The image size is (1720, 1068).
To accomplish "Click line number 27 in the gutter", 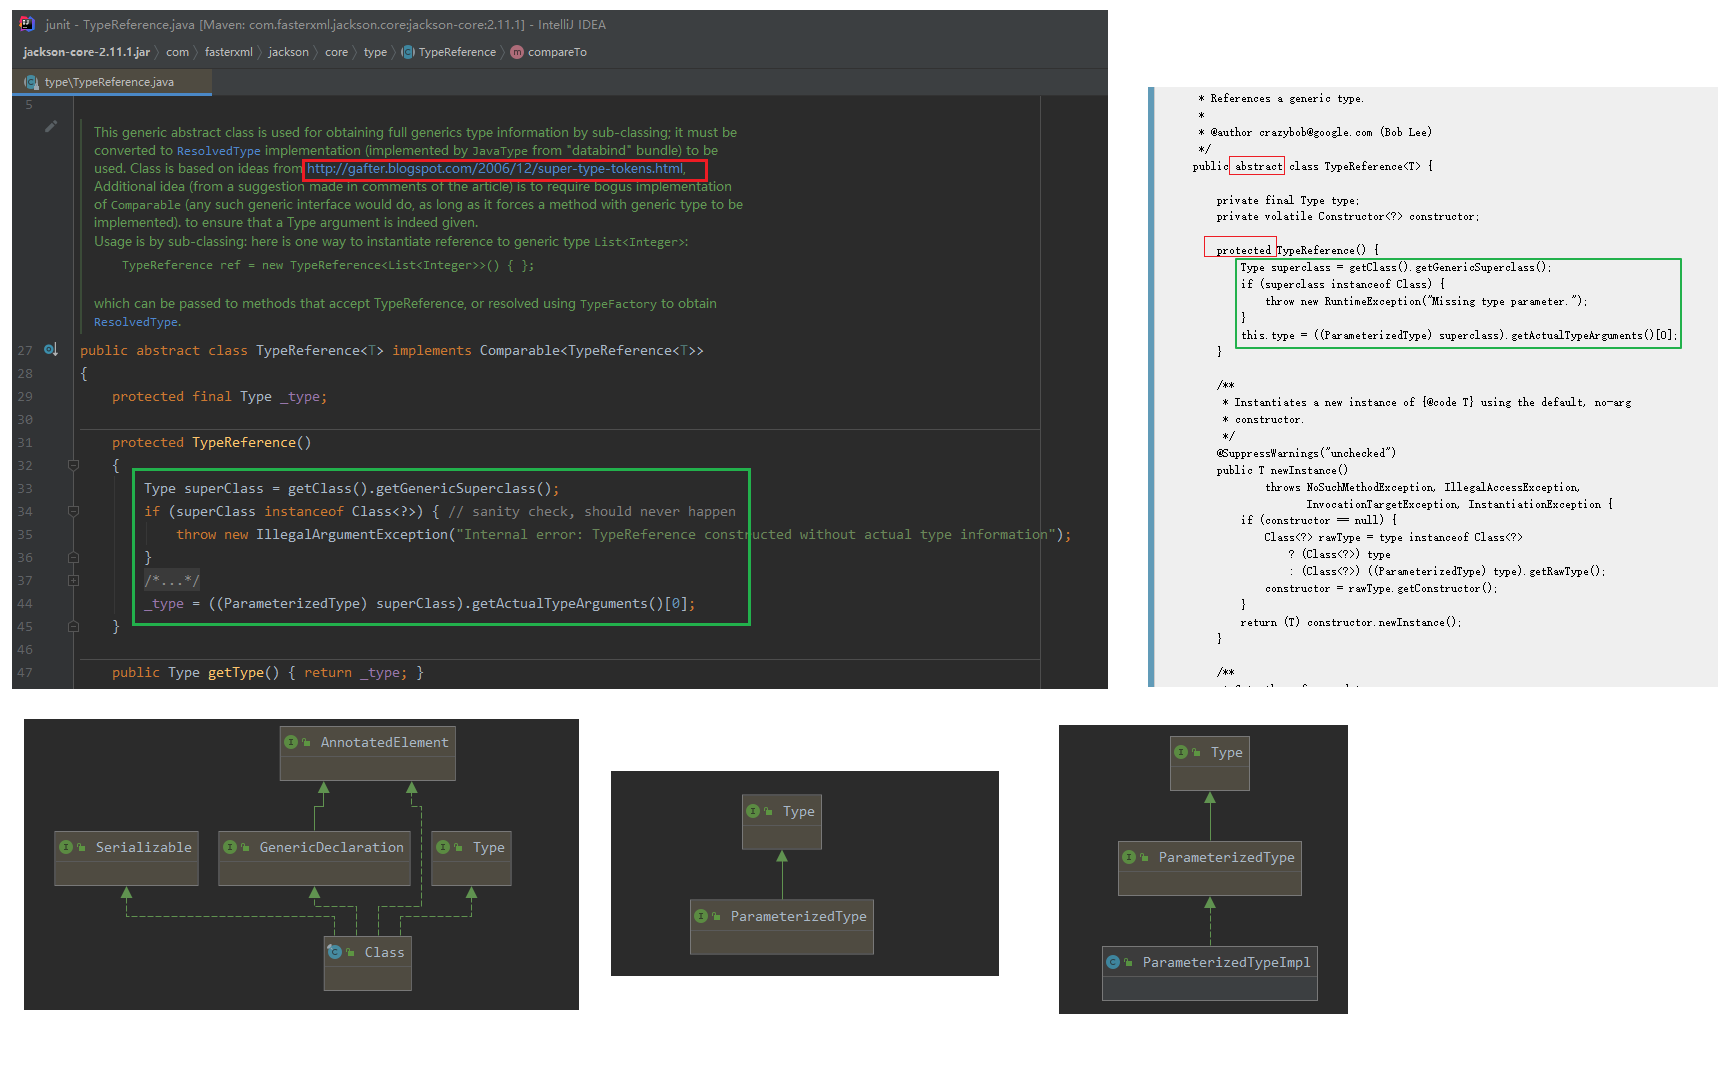I will (x=25, y=350).
